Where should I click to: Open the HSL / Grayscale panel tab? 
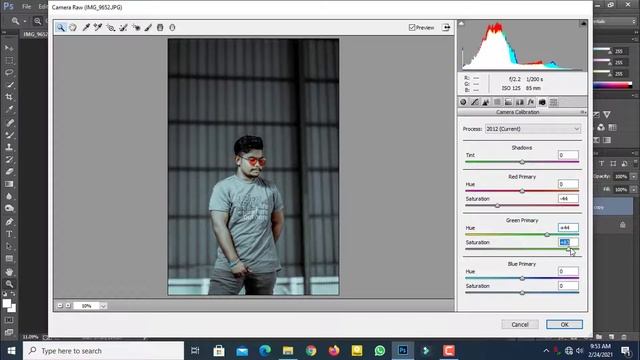[497, 102]
